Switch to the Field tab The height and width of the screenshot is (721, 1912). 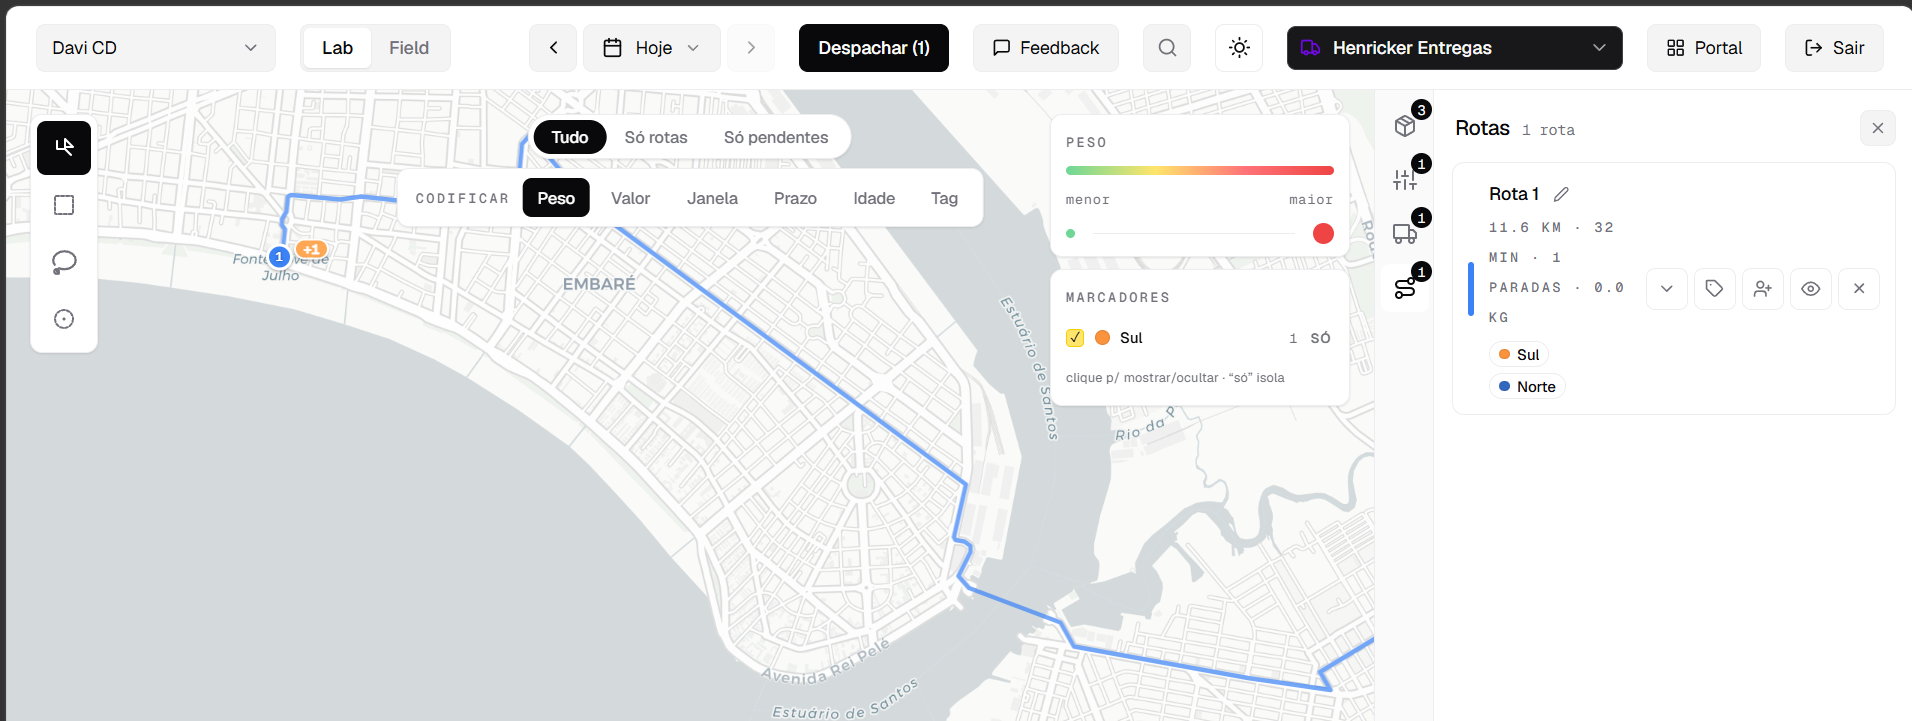pyautogui.click(x=409, y=48)
